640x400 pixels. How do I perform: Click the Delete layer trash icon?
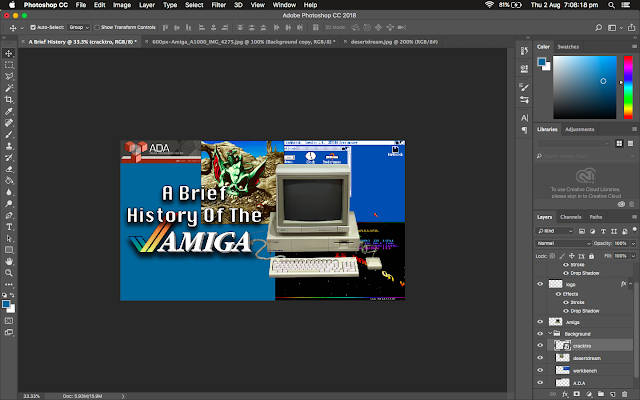(x=624, y=394)
